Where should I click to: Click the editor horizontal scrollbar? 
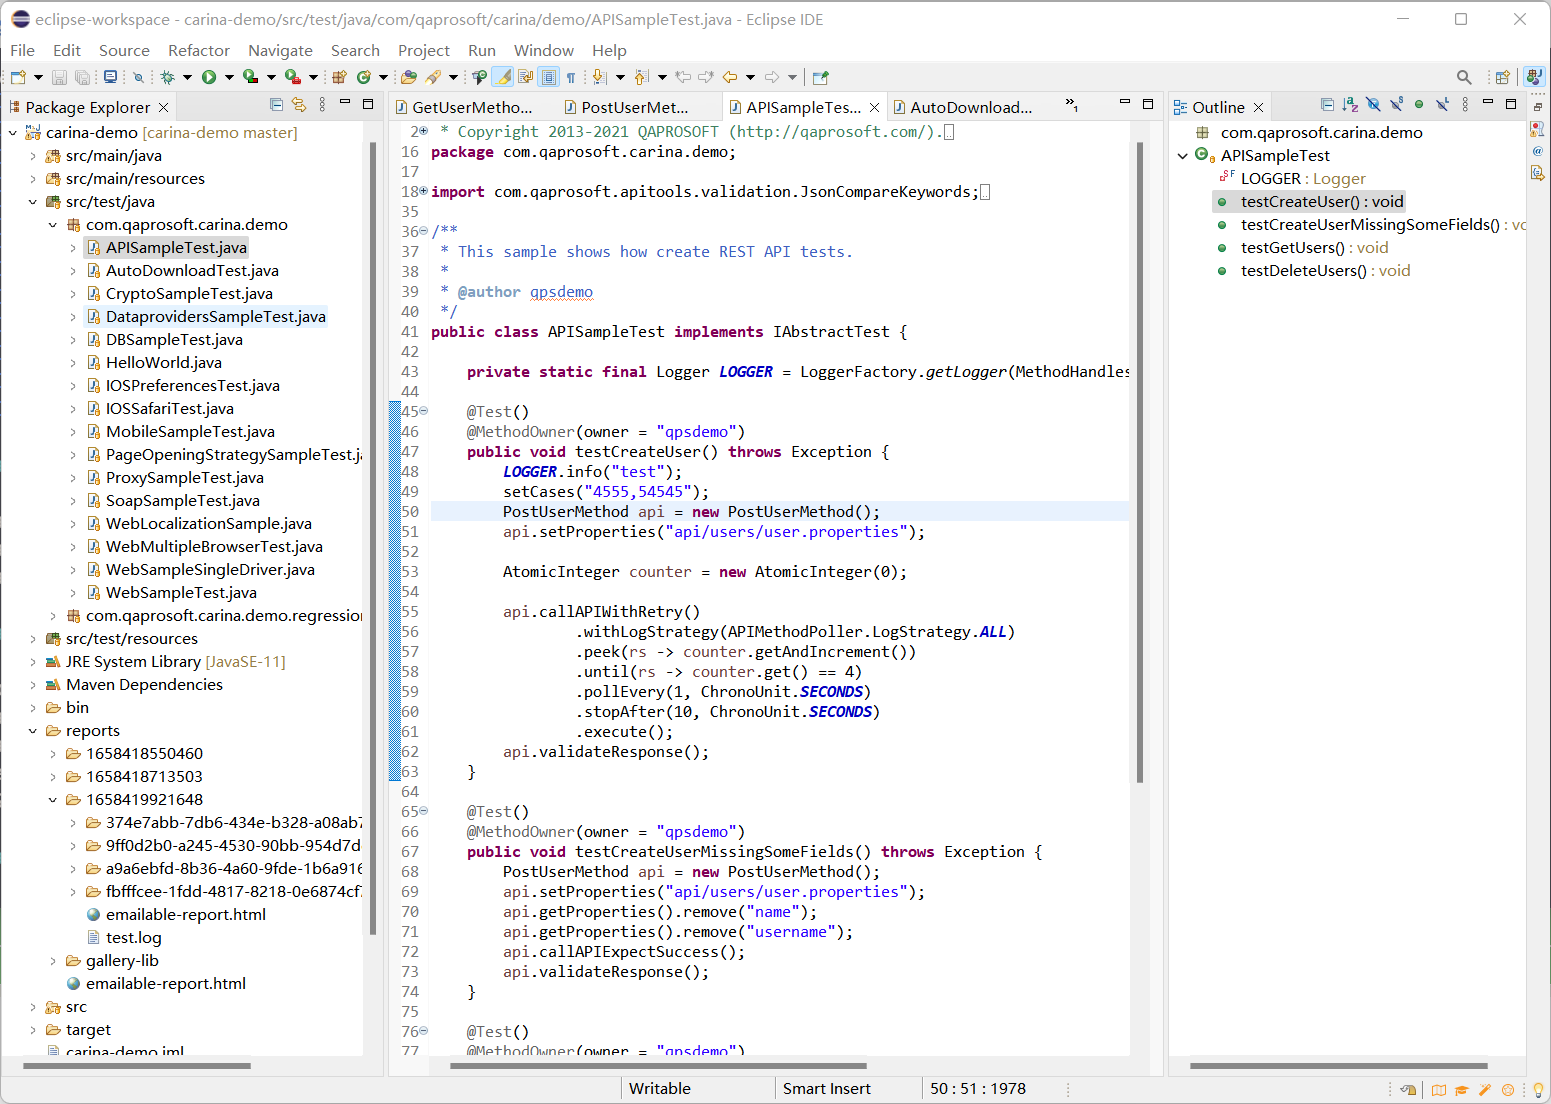pos(657,1066)
